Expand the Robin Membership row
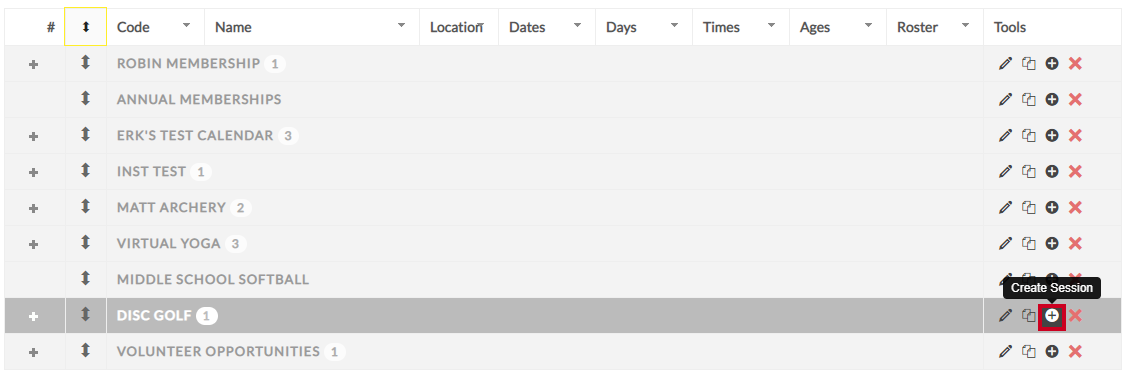This screenshot has width=1125, height=370. (33, 65)
